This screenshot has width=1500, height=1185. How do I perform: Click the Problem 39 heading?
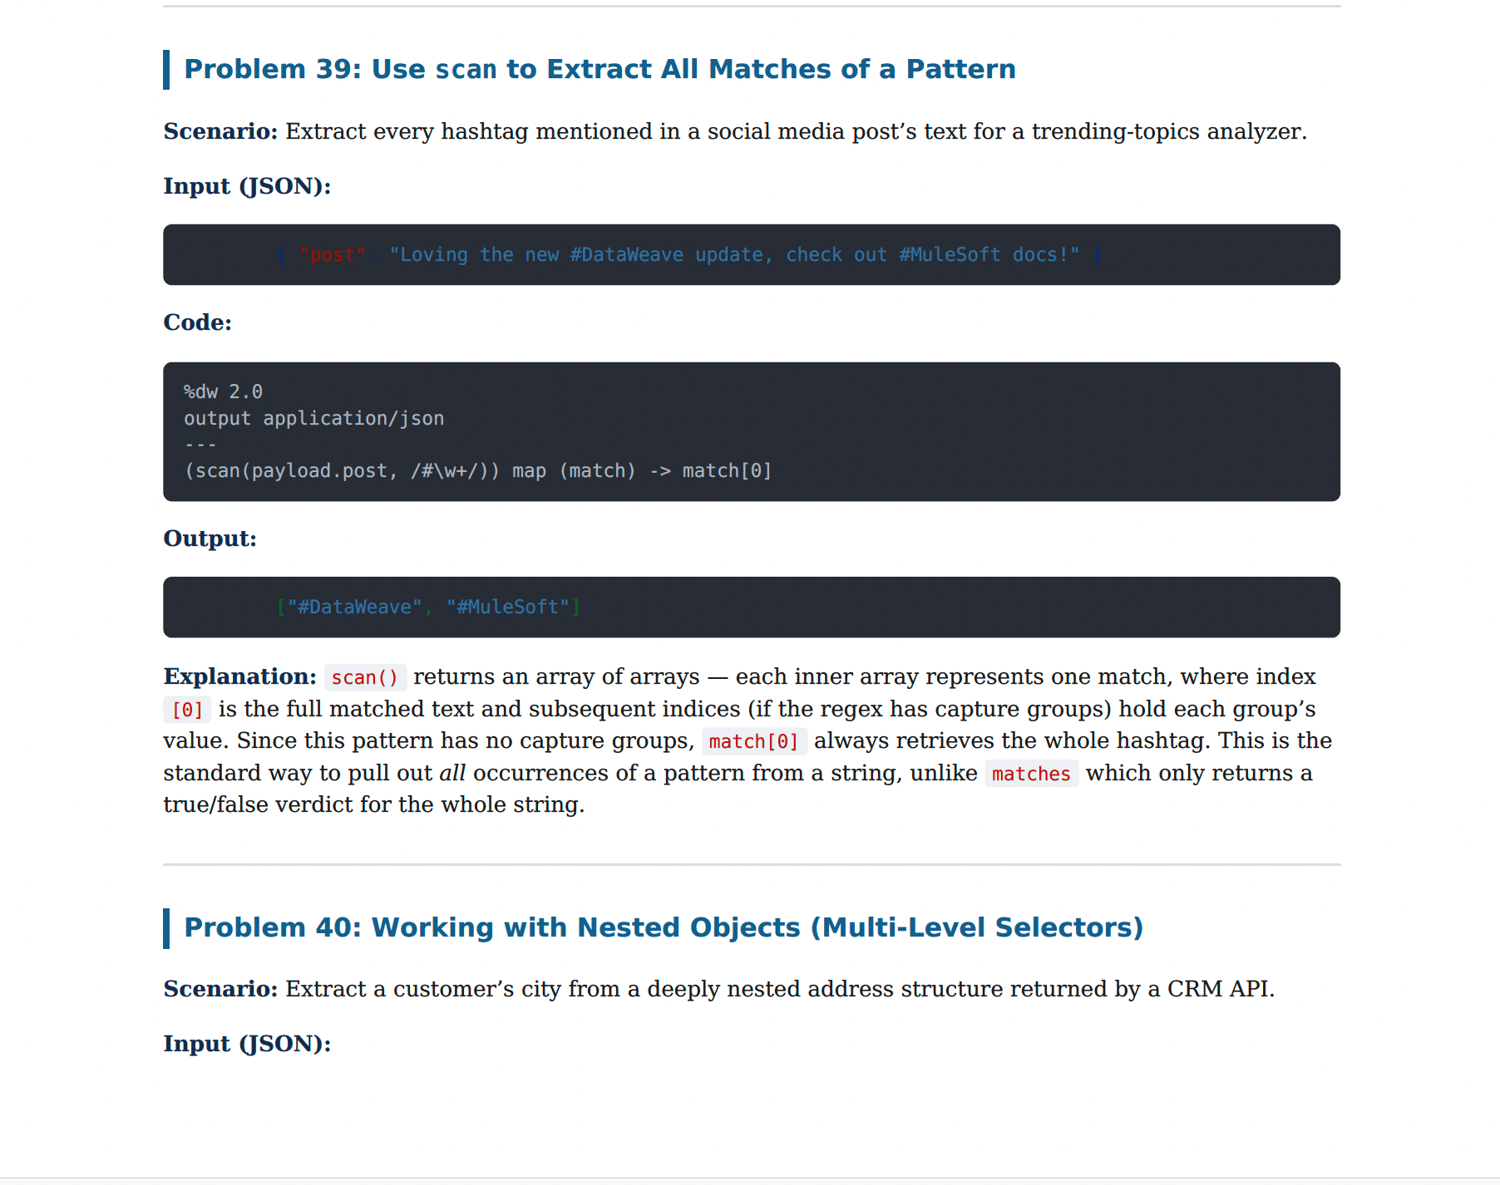(599, 69)
